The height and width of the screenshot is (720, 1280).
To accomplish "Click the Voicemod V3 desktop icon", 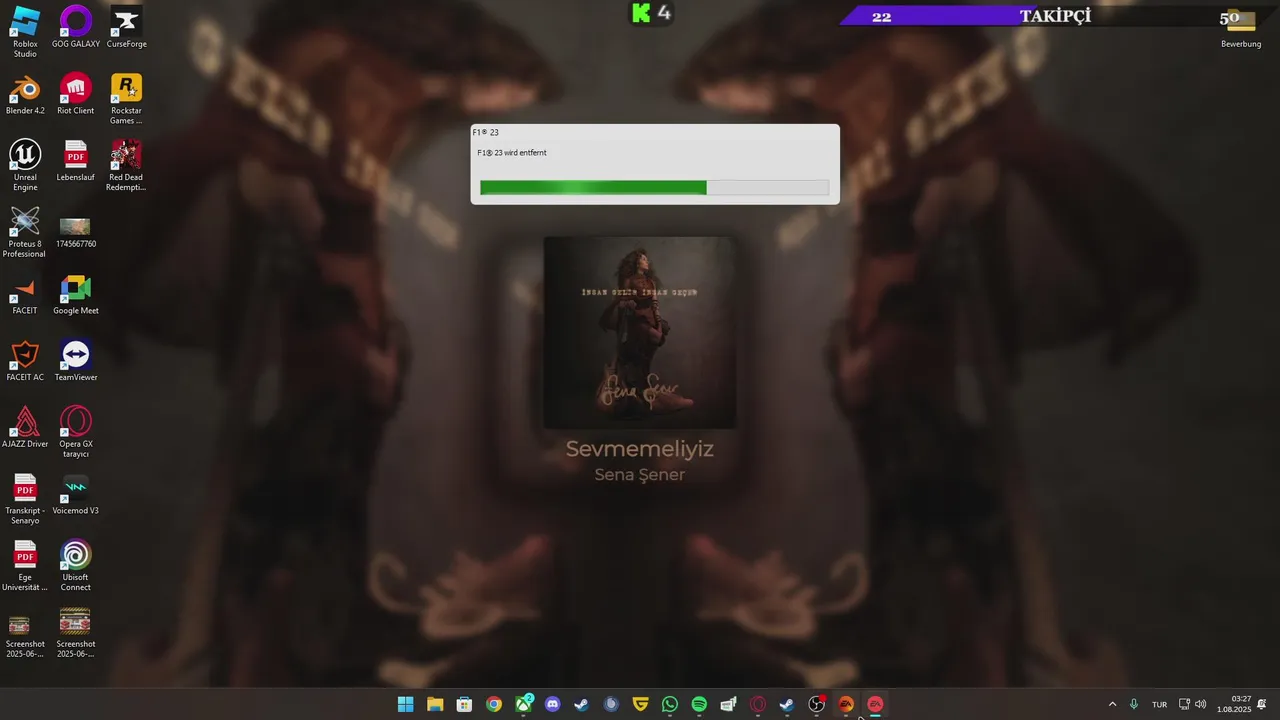I will pos(76,494).
